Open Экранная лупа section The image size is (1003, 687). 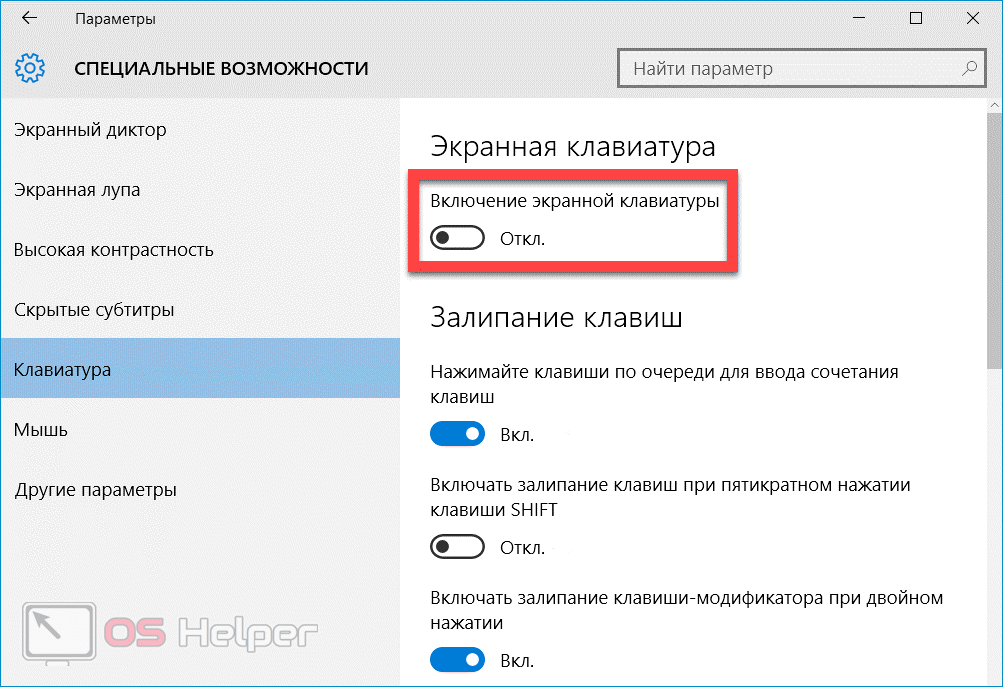pos(77,190)
